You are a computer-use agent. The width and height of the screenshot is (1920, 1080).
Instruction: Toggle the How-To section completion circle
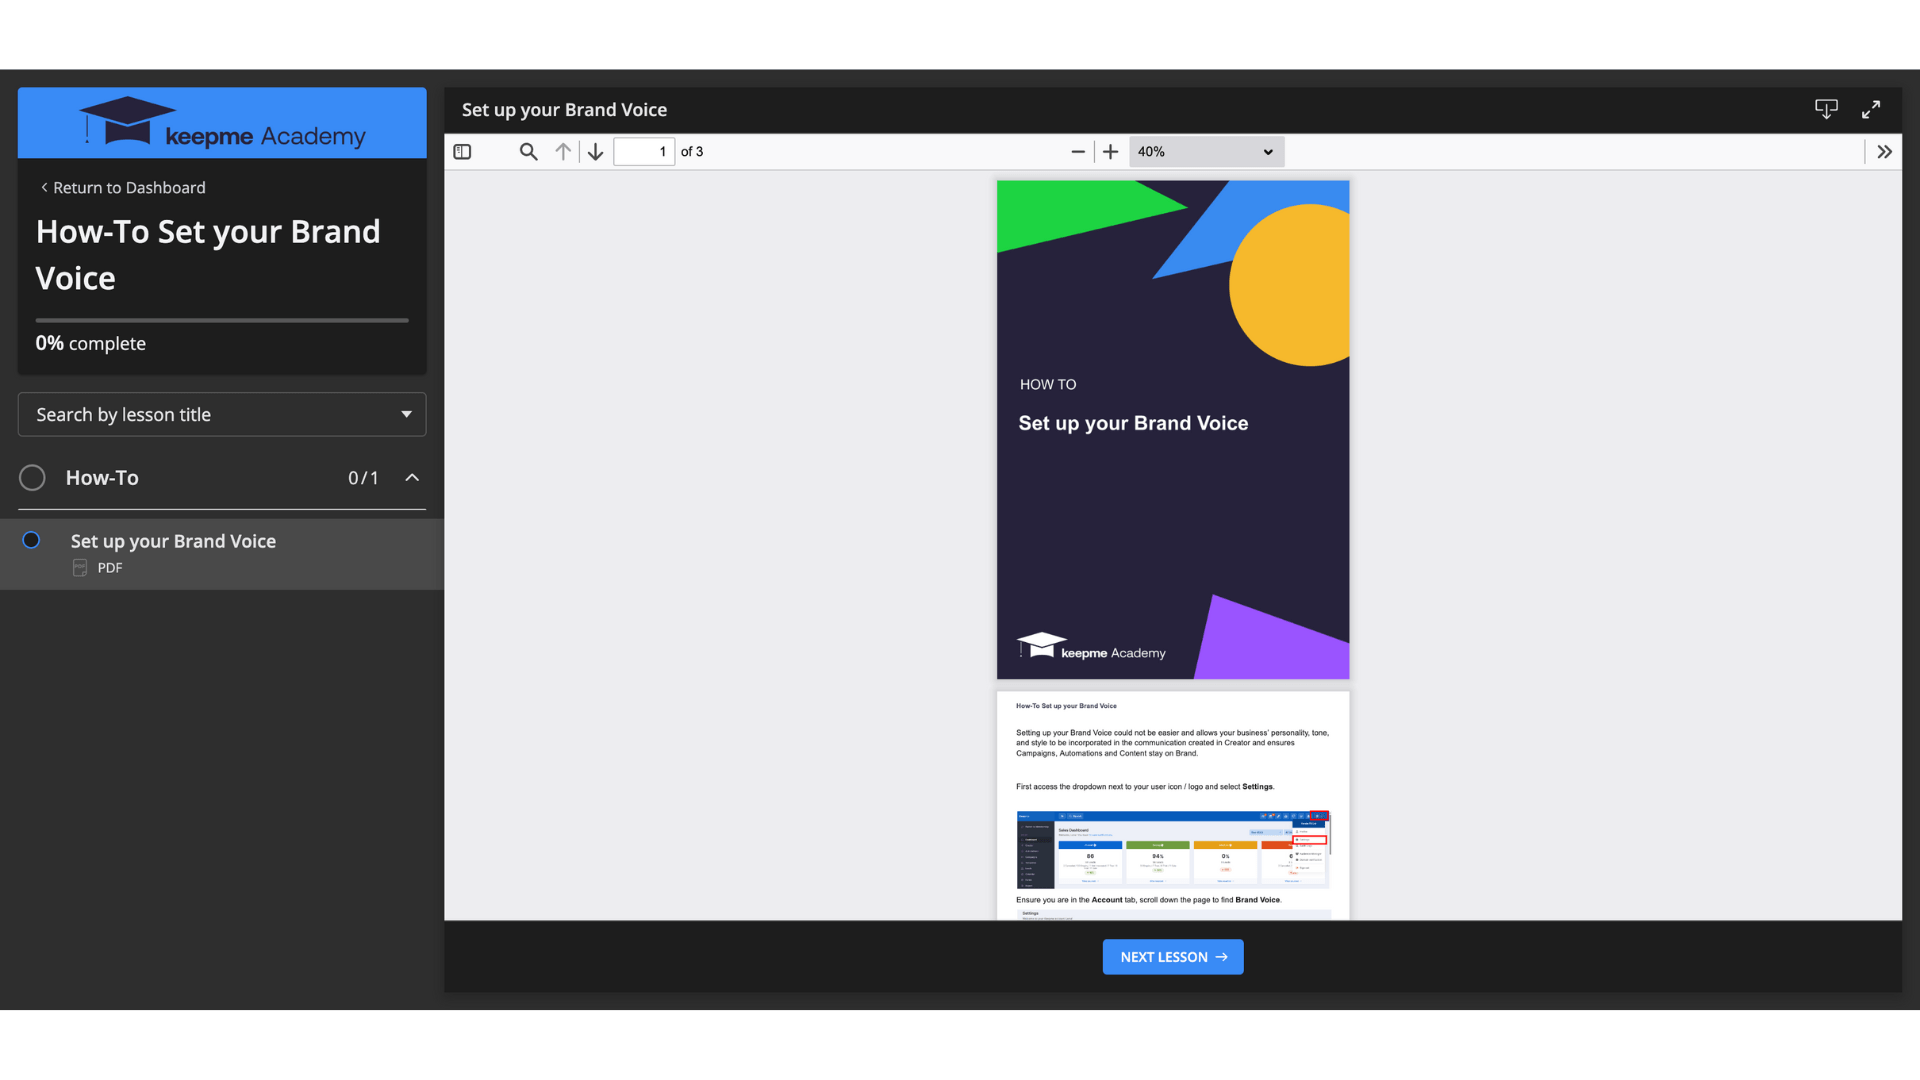(32, 478)
